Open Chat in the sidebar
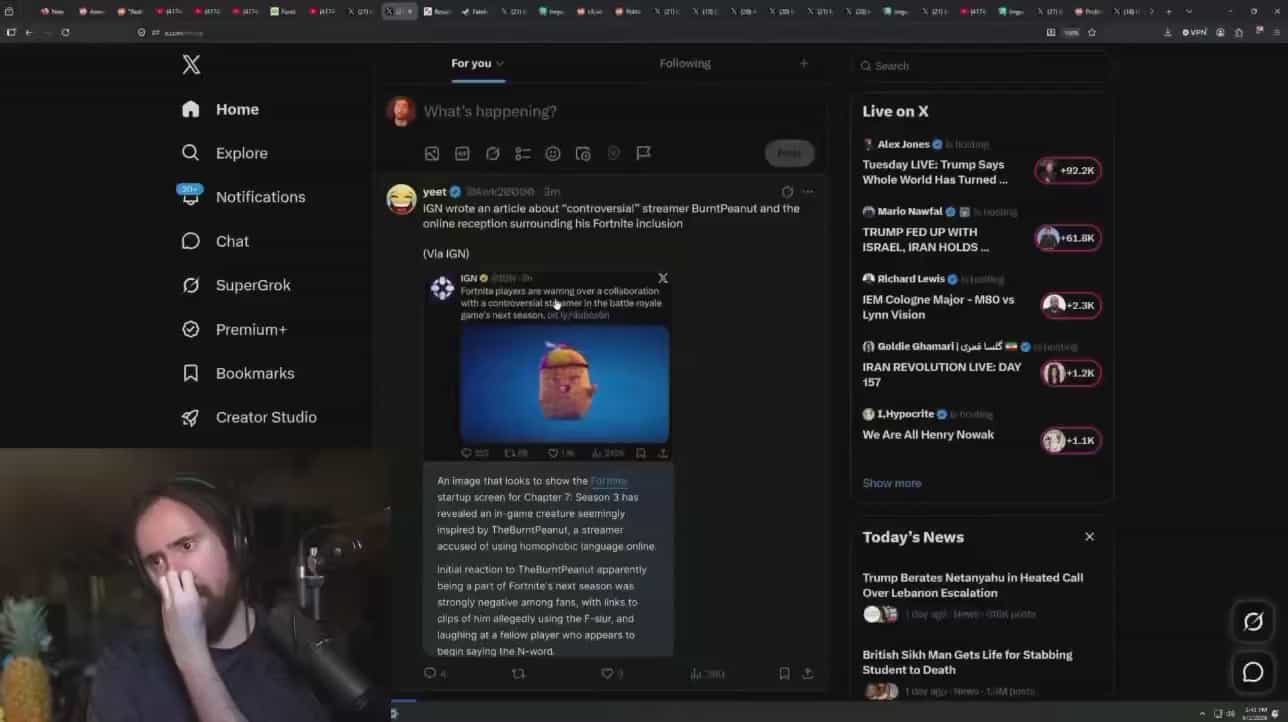 pyautogui.click(x=215, y=241)
